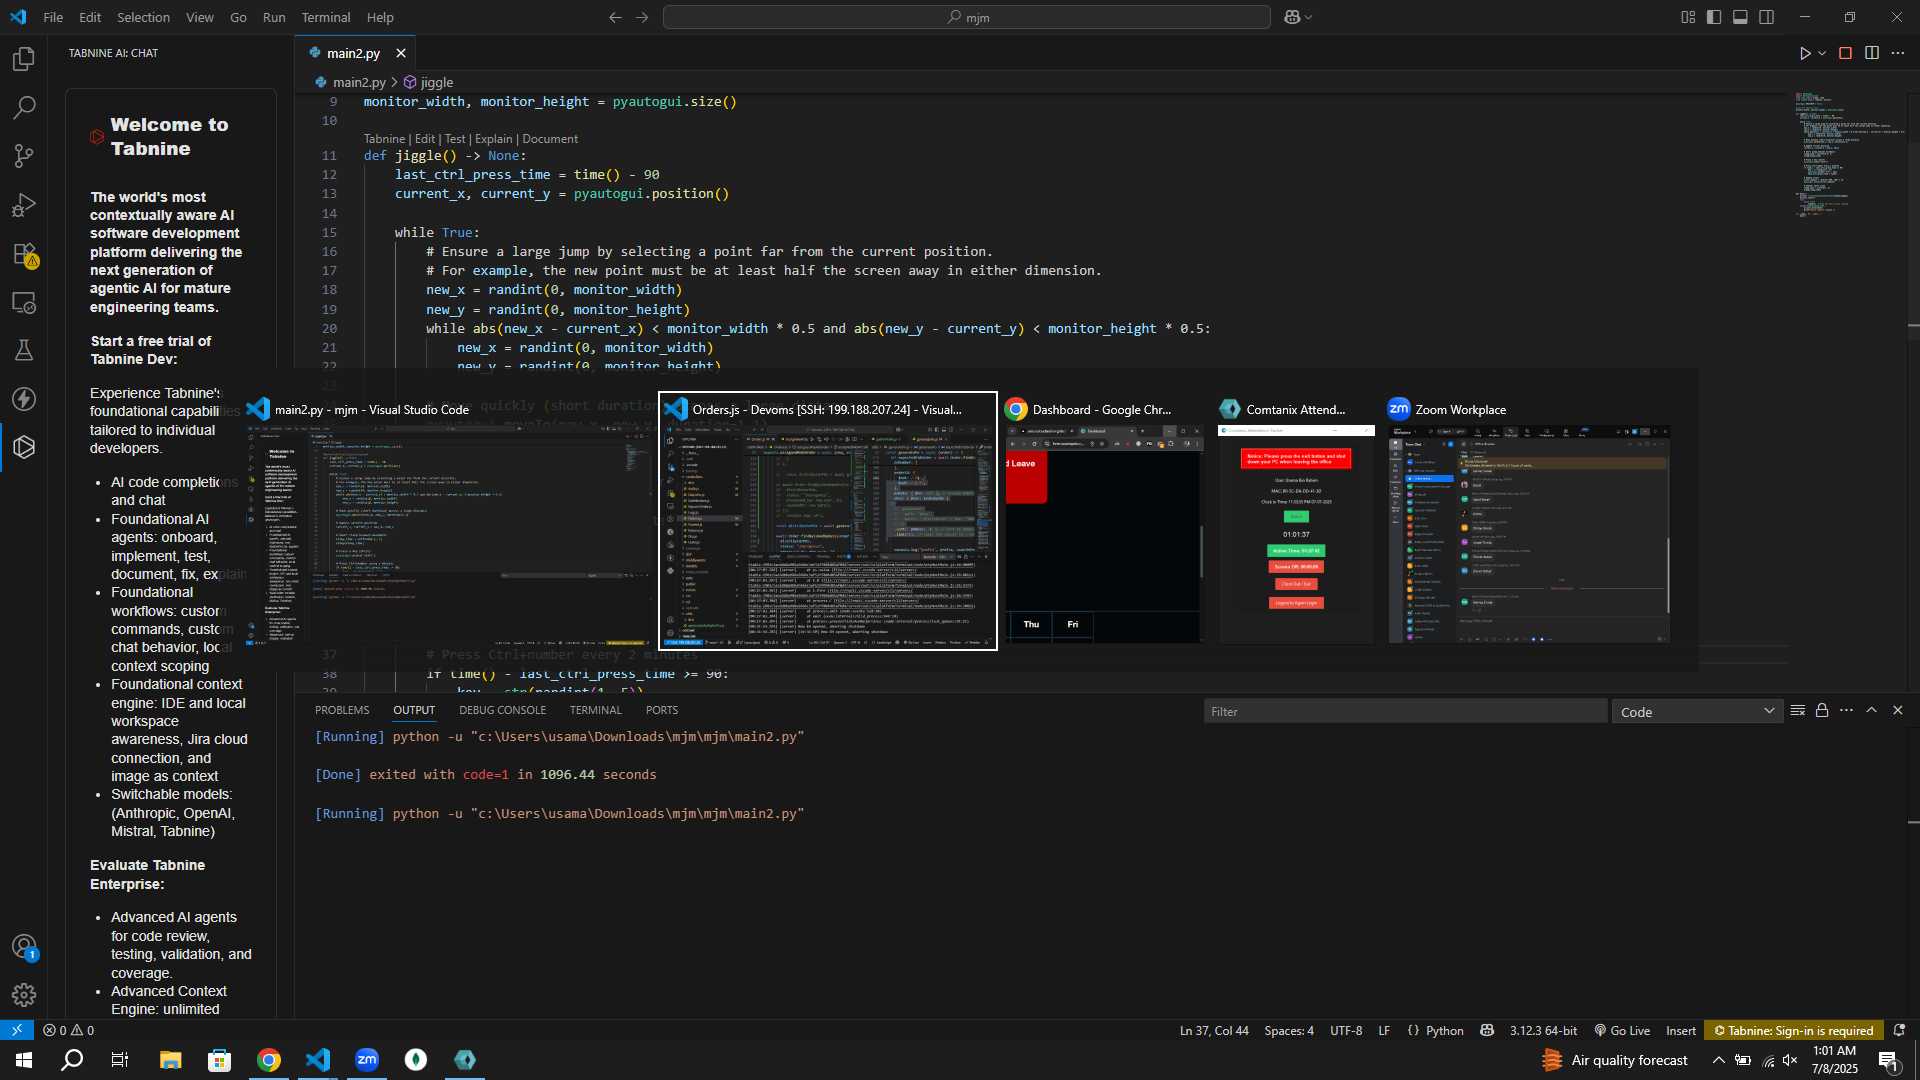Expand Copilot dropdown arrow in title bar
The image size is (1920, 1080).
tap(1309, 17)
